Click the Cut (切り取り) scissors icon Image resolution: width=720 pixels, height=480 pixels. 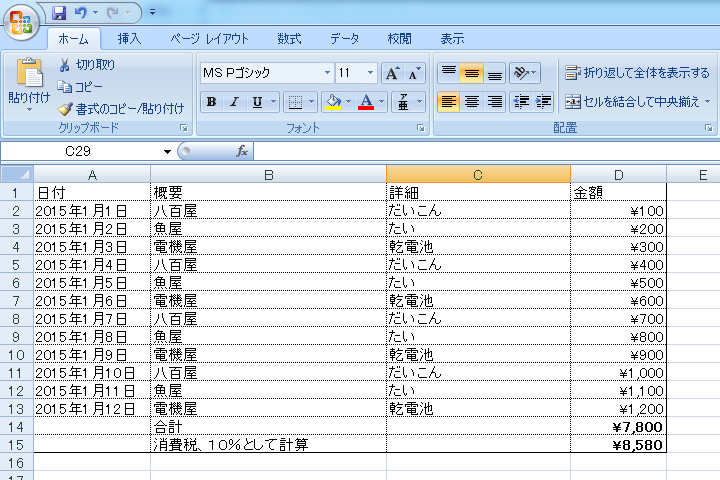click(x=65, y=65)
